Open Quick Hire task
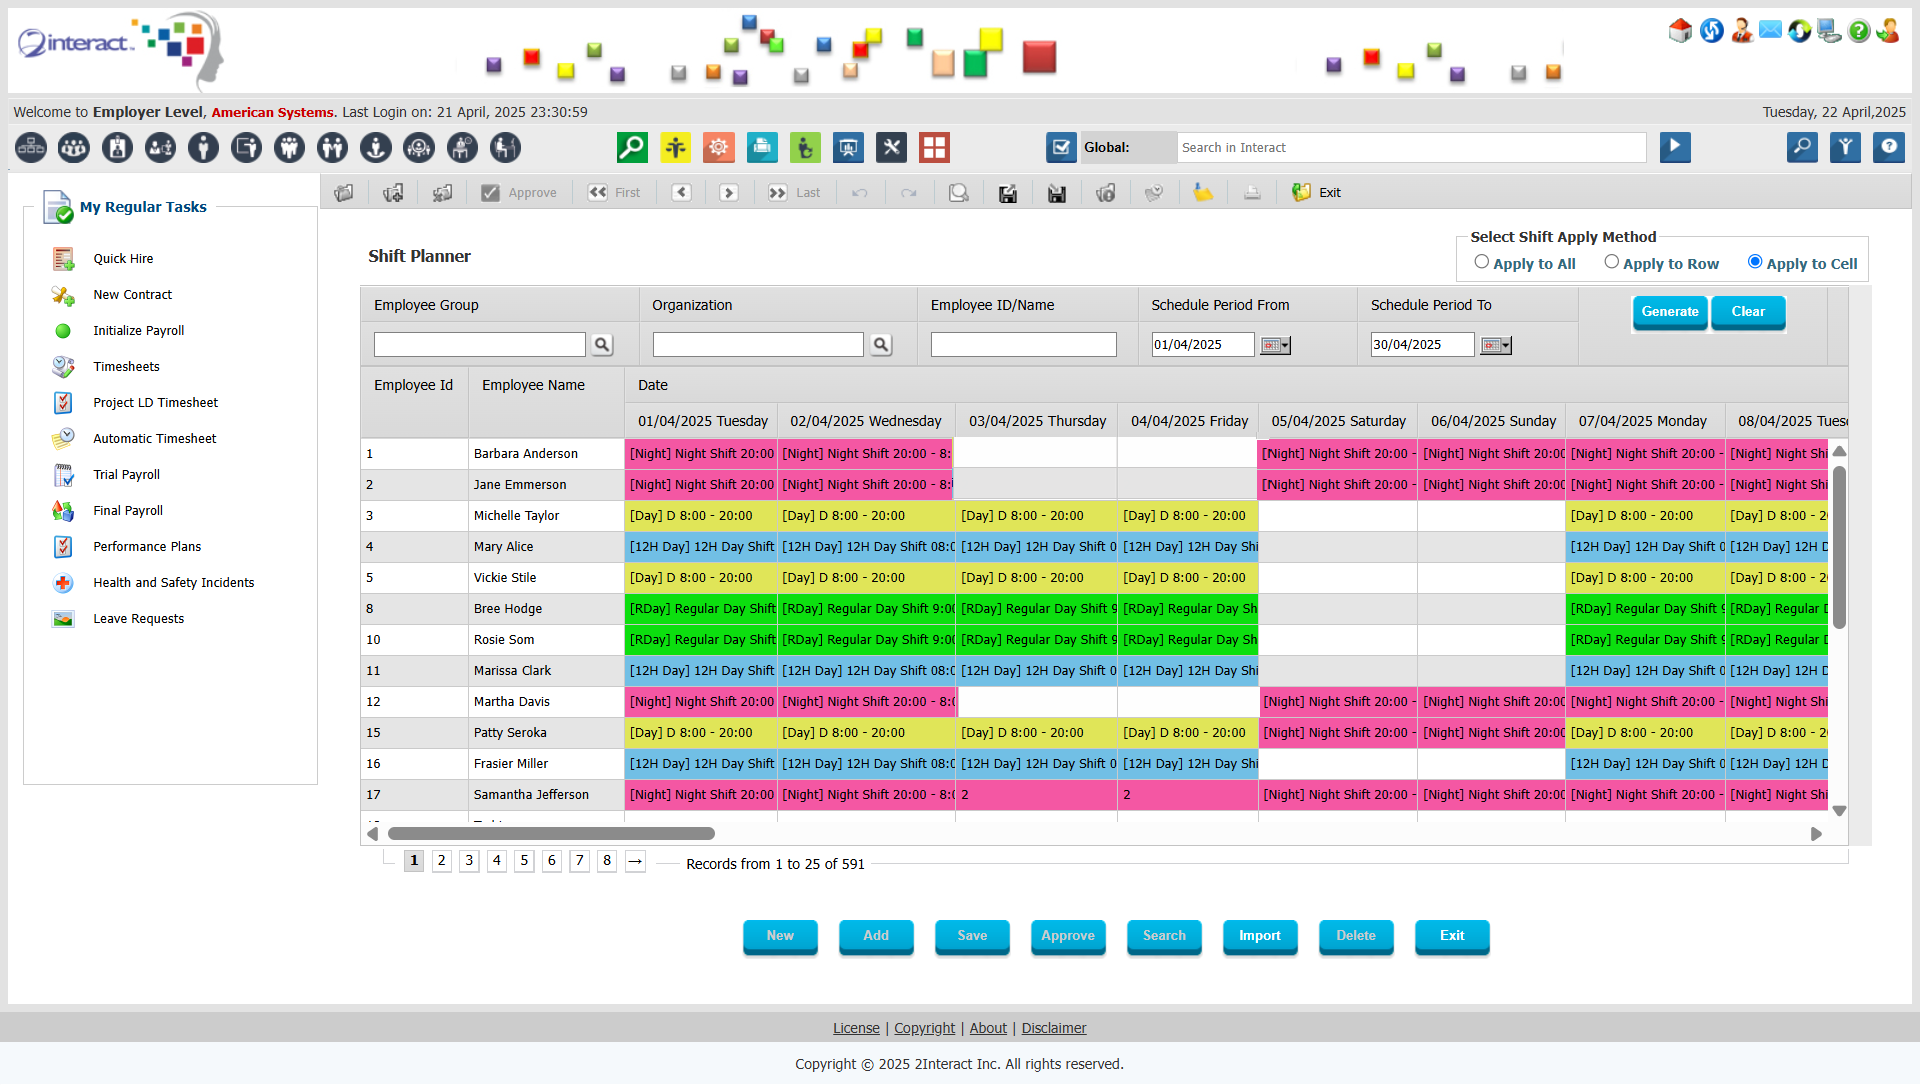This screenshot has width=1920, height=1086. click(123, 259)
